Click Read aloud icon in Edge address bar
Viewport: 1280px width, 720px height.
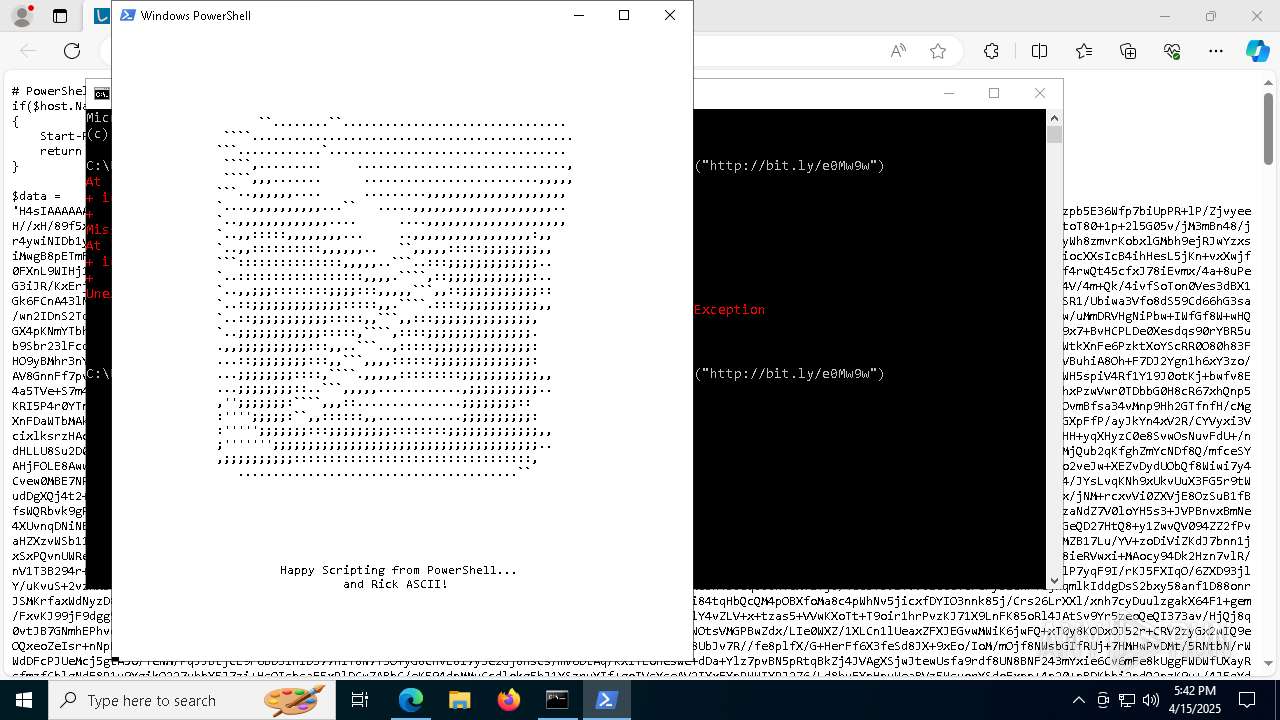pos(898,51)
